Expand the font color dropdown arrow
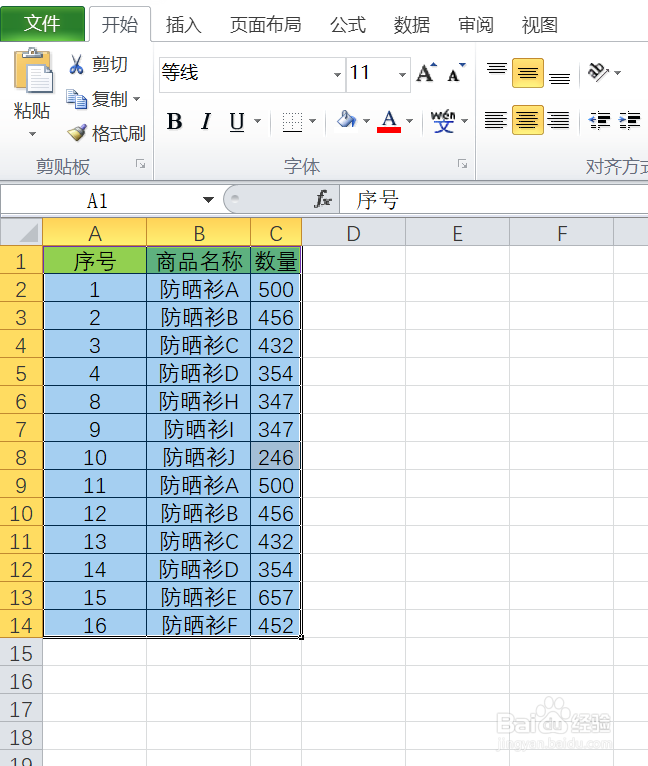The height and width of the screenshot is (766, 648). tap(410, 121)
